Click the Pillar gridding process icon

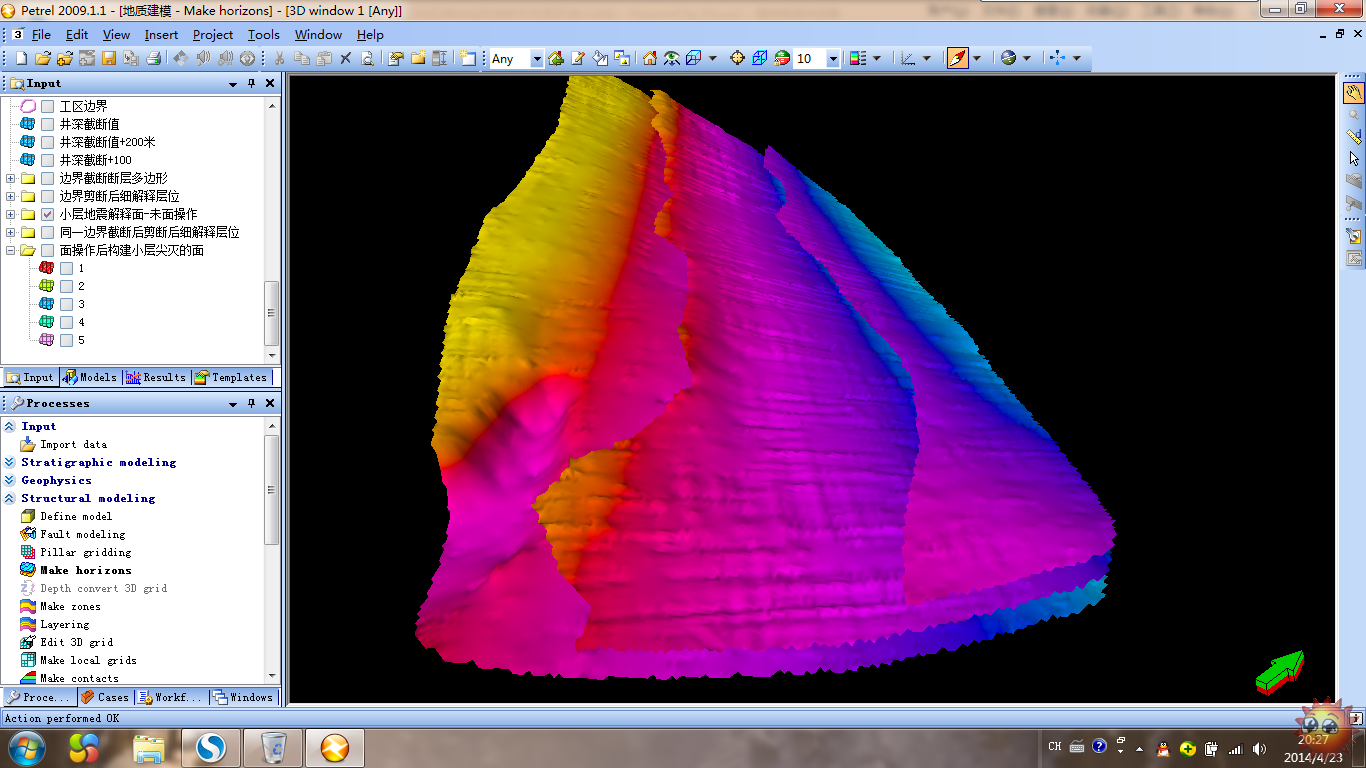[x=28, y=552]
